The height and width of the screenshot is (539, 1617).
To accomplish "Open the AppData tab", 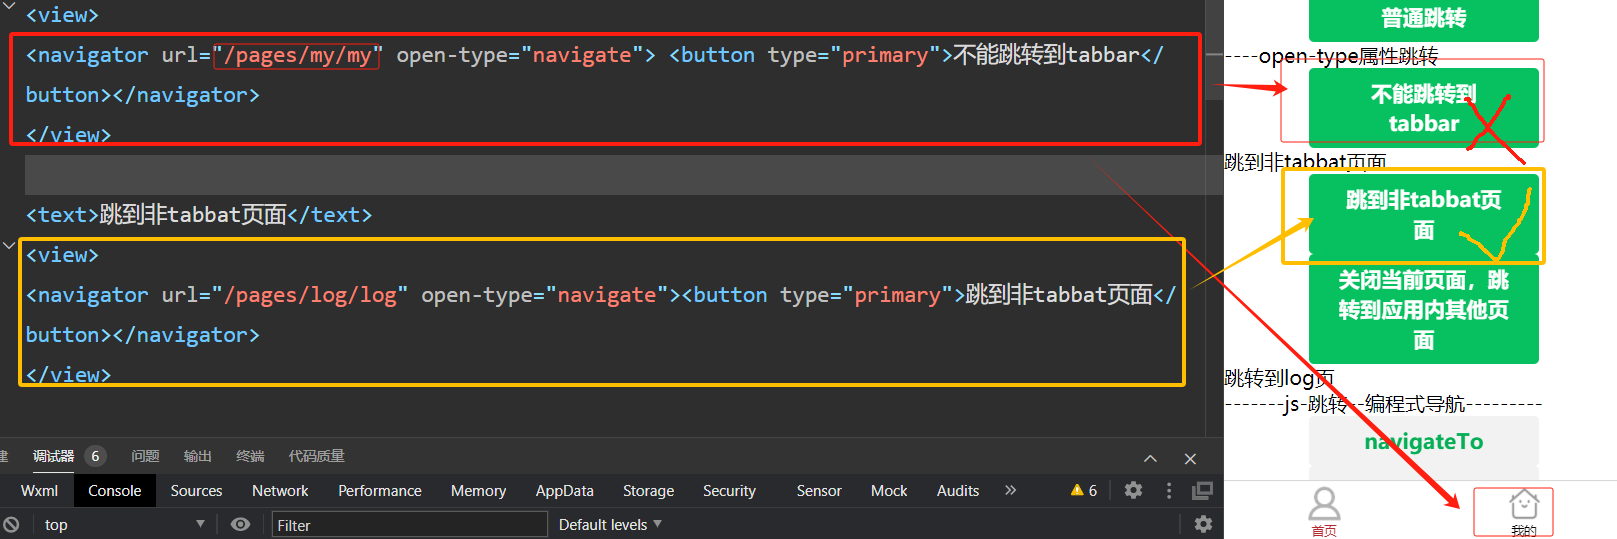I will [x=564, y=490].
